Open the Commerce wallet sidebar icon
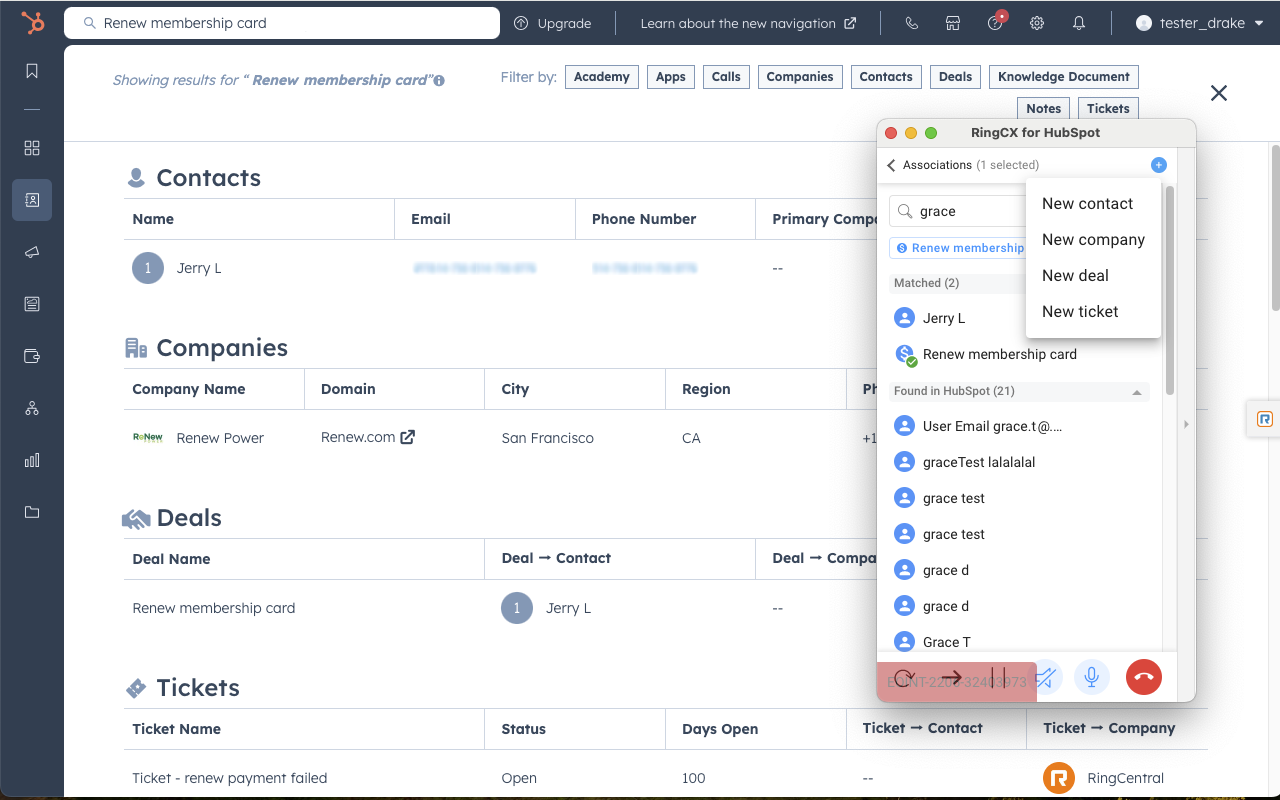1280x800 pixels. [32, 356]
